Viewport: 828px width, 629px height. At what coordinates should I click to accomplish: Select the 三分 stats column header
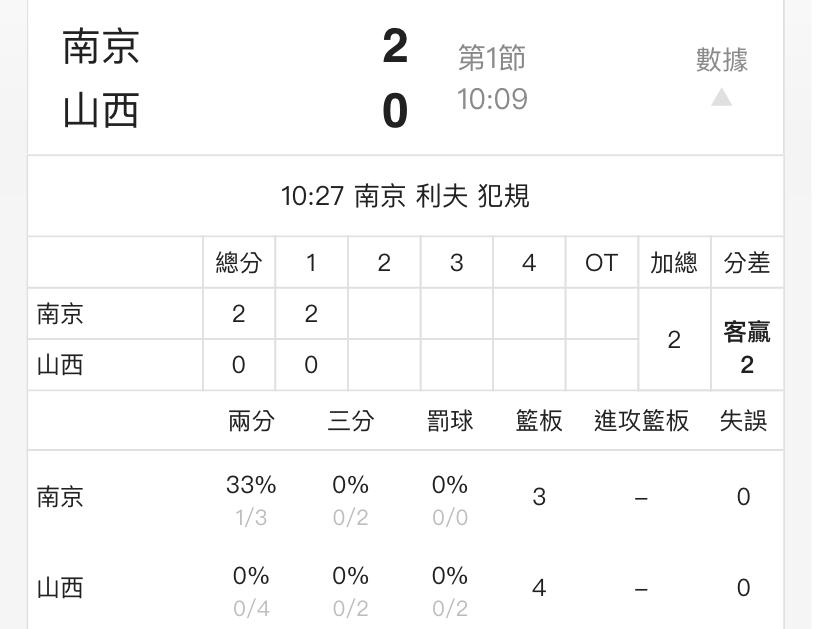(351, 421)
